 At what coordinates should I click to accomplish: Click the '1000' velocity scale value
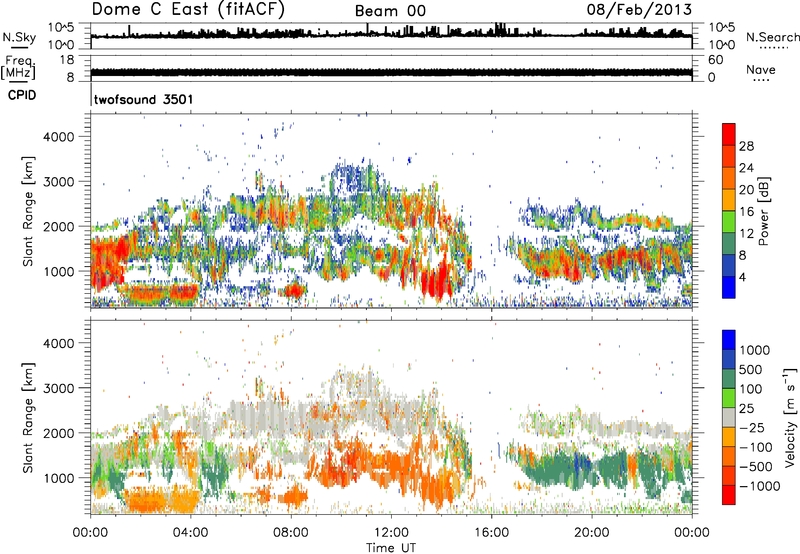pyautogui.click(x=755, y=350)
